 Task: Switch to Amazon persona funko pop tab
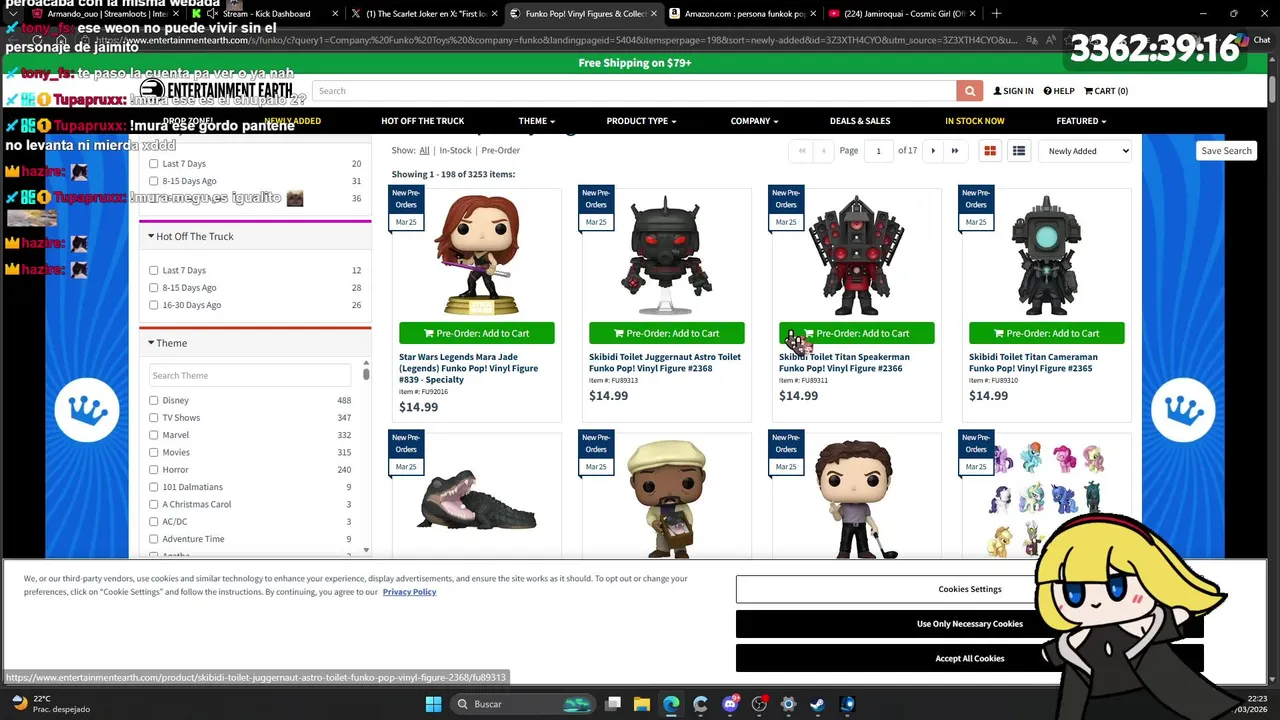coord(743,14)
